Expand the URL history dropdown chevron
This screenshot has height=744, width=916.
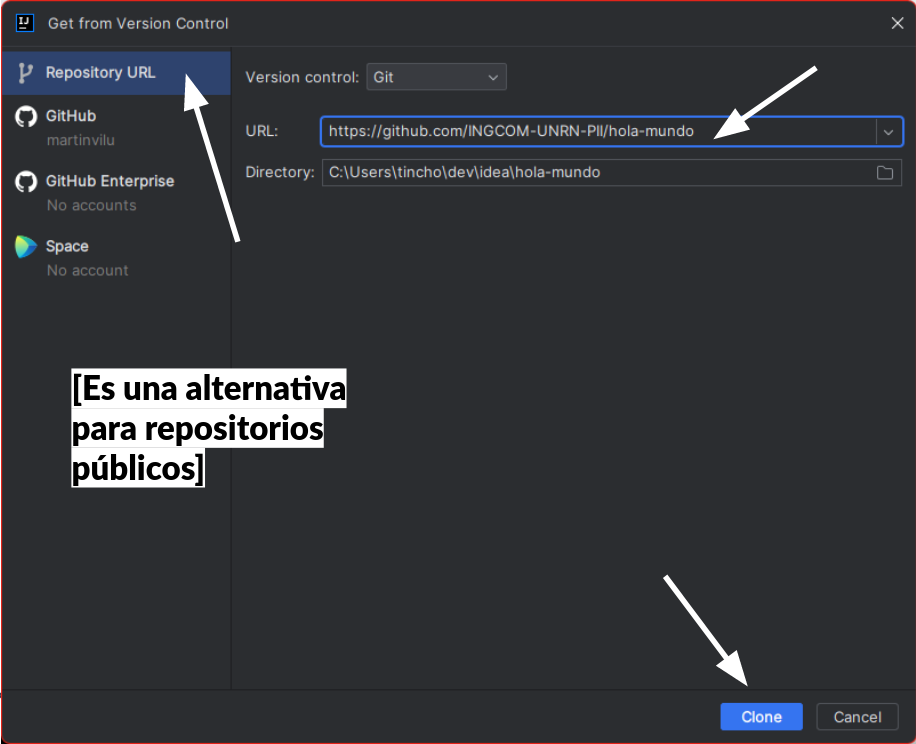[x=888, y=132]
